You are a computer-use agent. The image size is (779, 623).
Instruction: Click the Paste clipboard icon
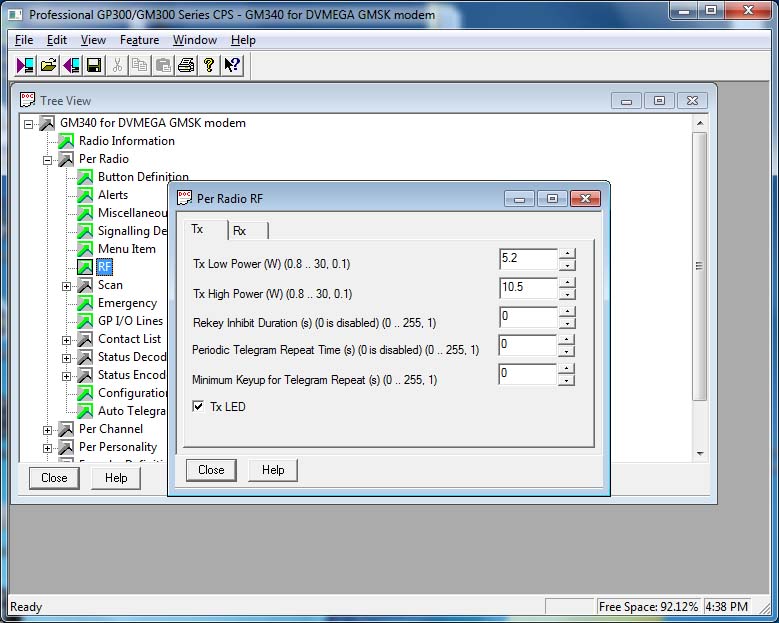click(163, 65)
